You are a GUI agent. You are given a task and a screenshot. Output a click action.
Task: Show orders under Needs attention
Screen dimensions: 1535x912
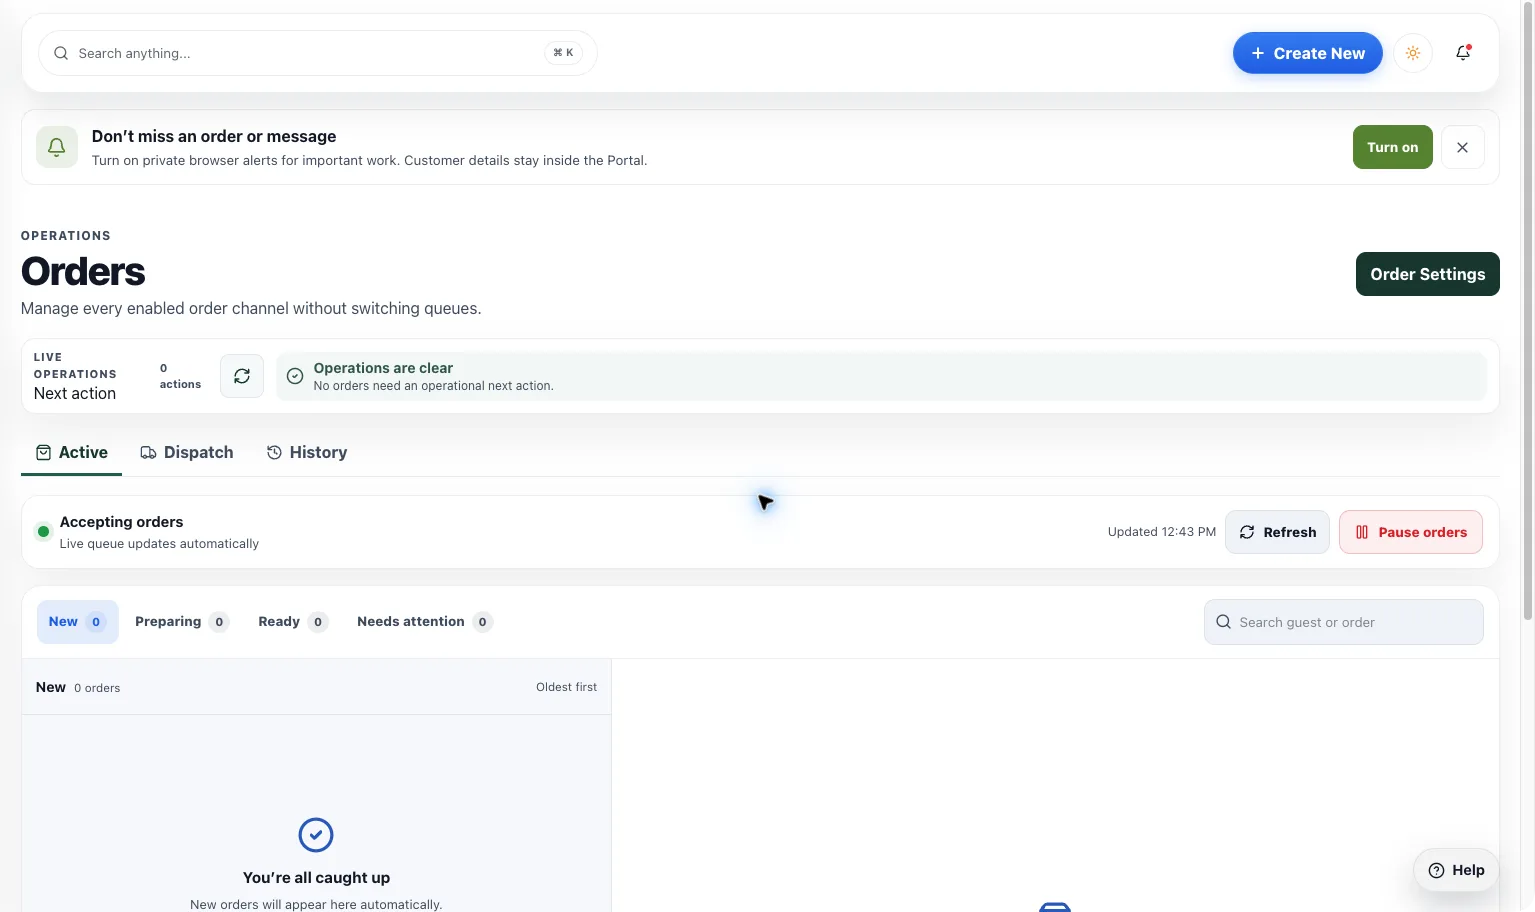(x=424, y=622)
